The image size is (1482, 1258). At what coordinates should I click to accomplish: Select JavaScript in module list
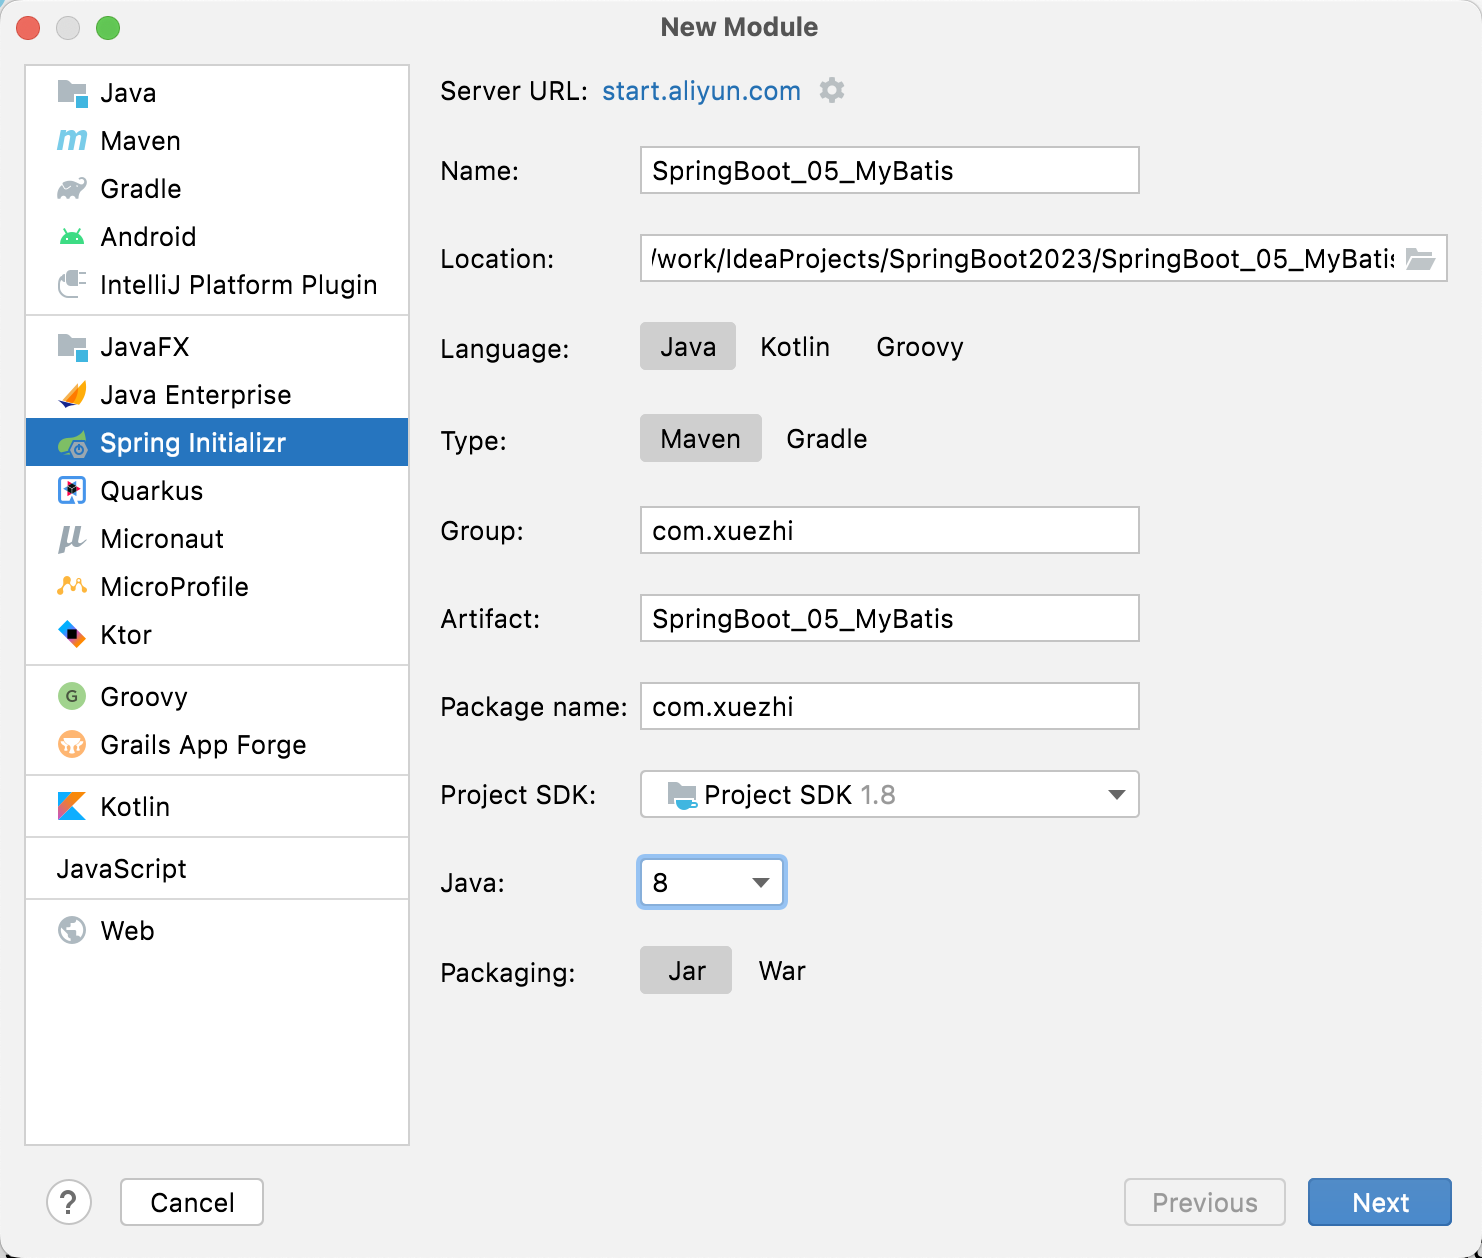(217, 869)
